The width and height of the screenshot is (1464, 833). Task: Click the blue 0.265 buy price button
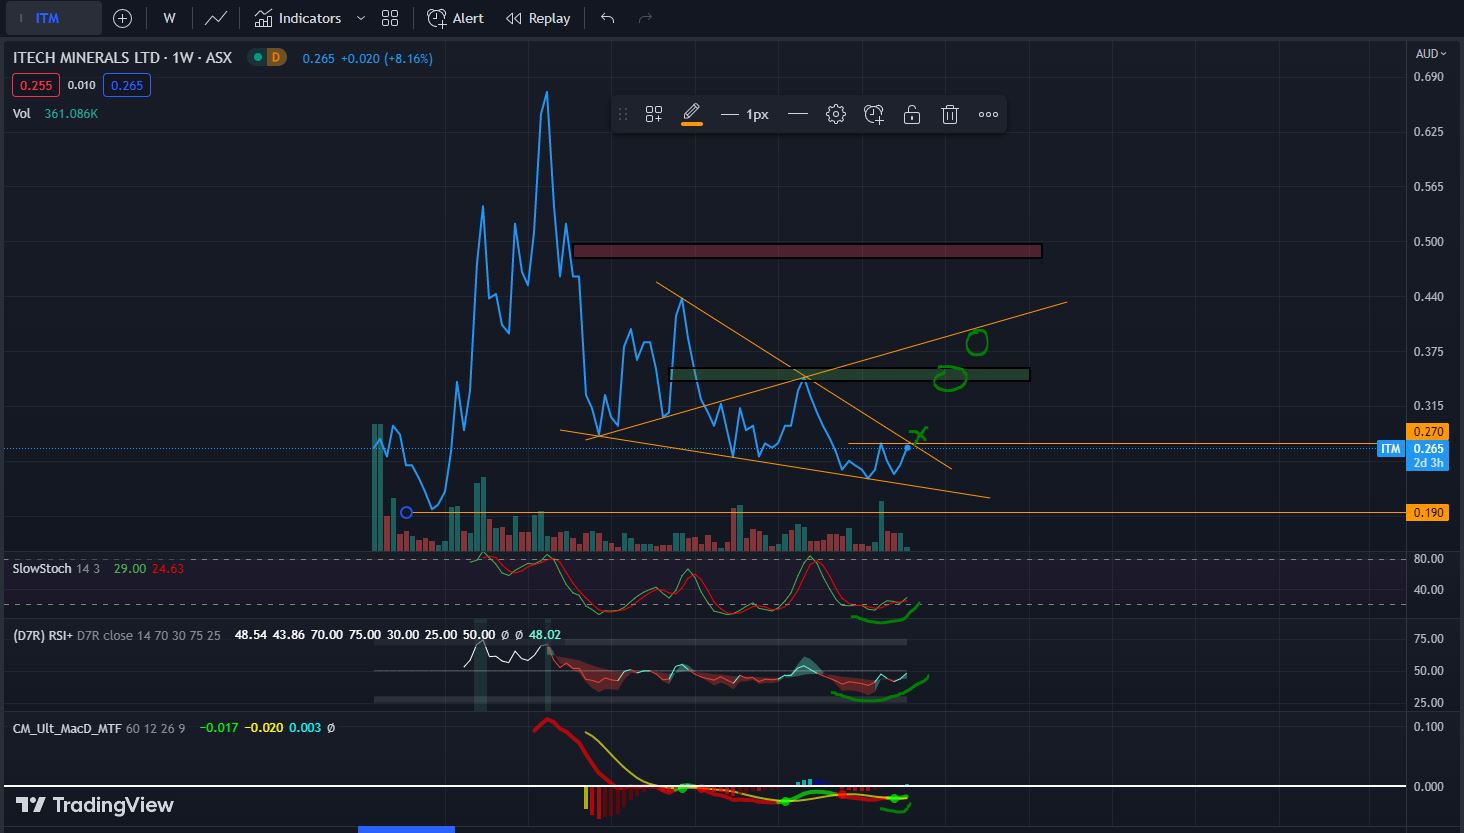tap(127, 85)
